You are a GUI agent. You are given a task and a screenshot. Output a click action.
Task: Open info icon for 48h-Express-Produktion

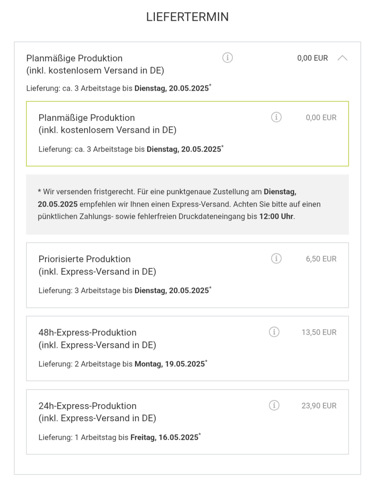274,332
